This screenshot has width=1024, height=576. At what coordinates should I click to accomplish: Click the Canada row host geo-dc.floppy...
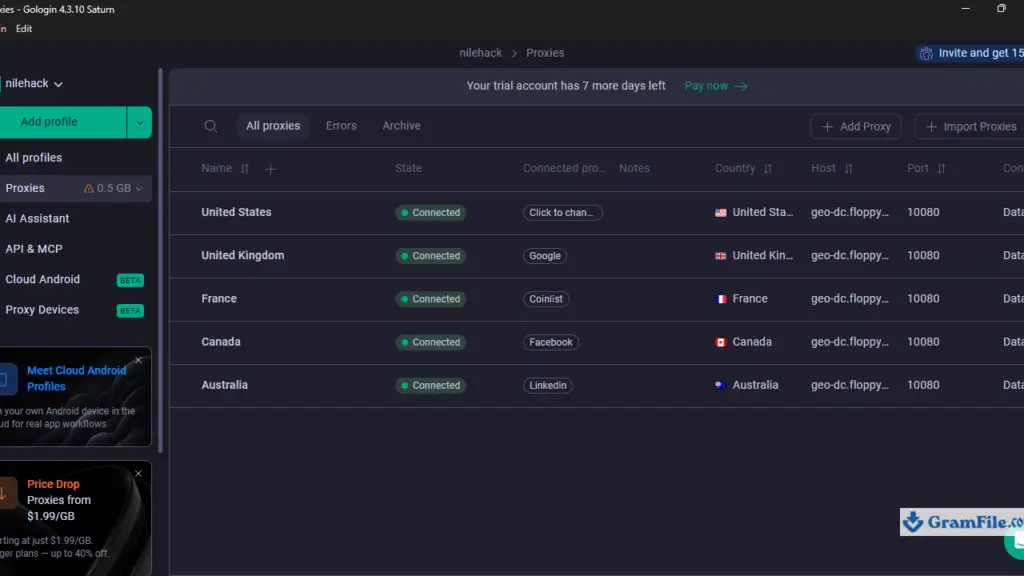(850, 342)
